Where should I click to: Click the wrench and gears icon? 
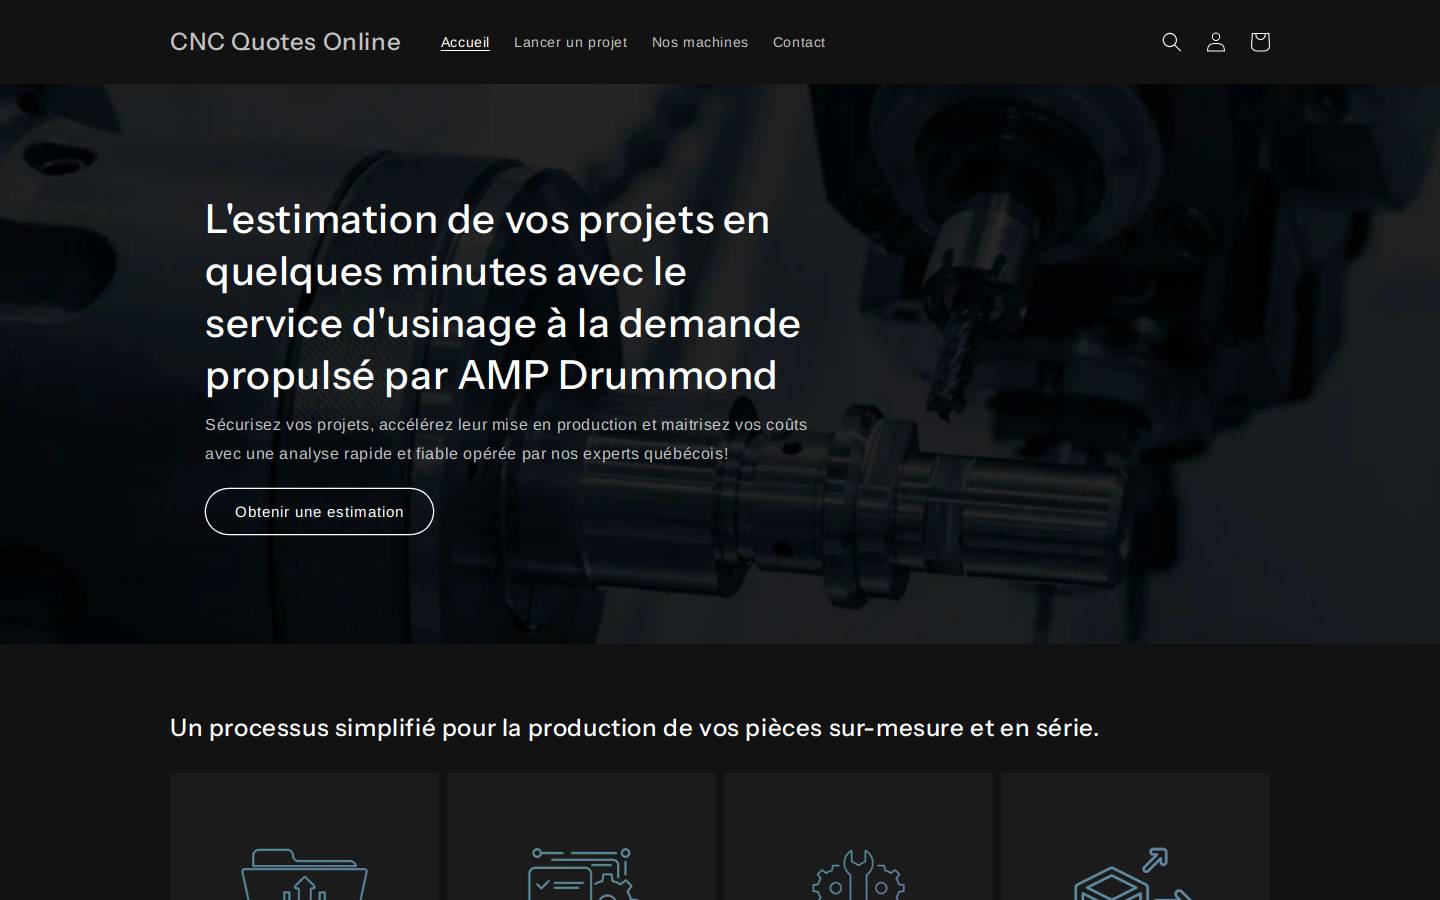[858, 874]
